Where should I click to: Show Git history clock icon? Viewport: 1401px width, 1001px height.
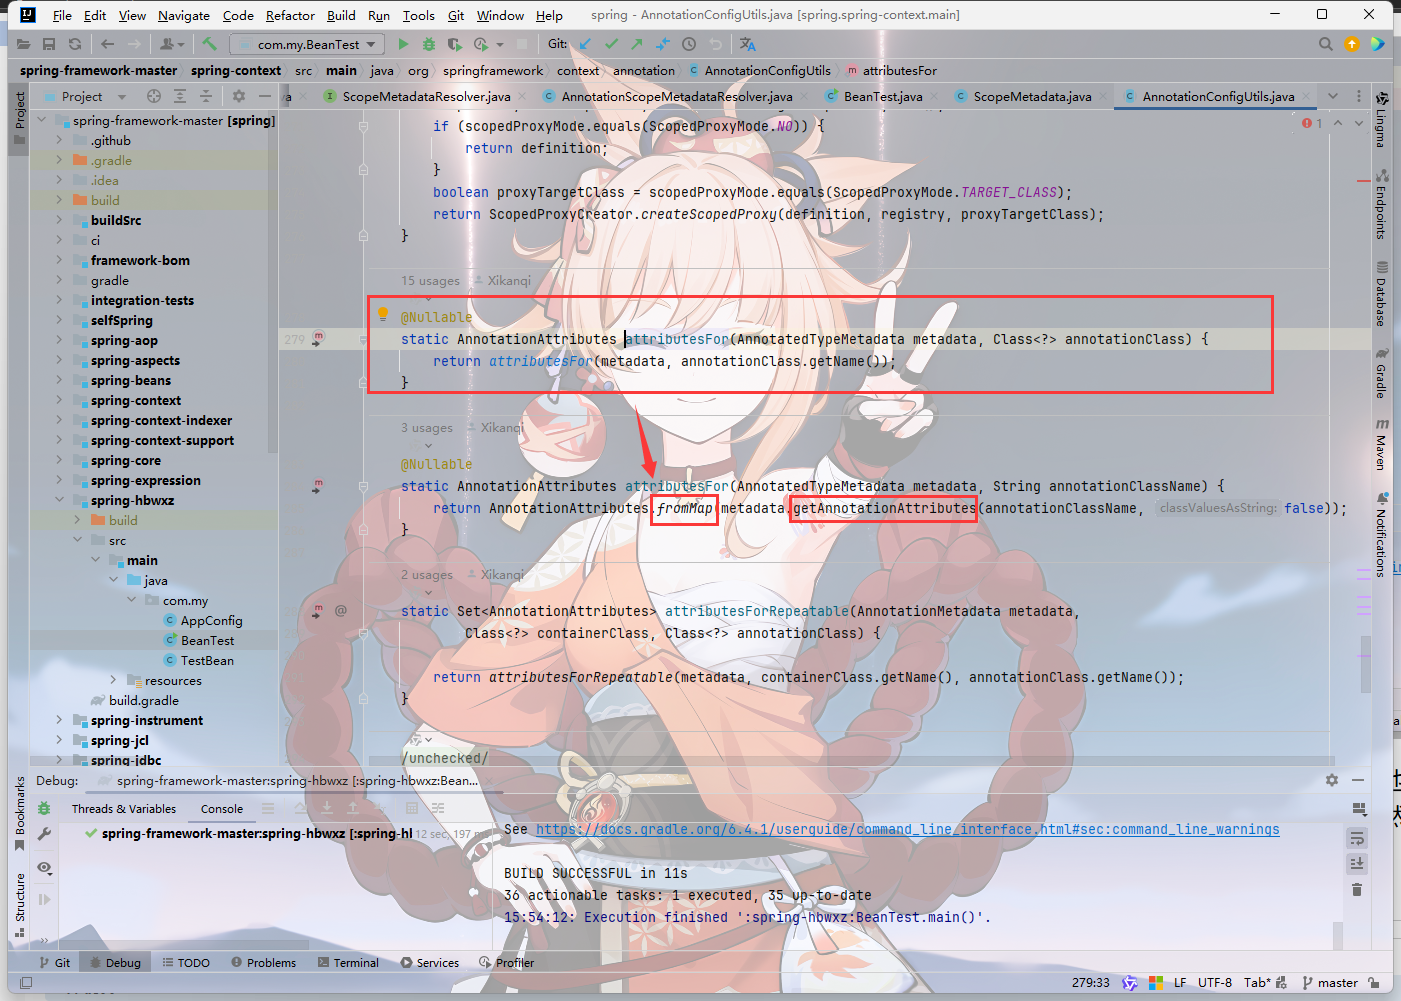(x=689, y=44)
